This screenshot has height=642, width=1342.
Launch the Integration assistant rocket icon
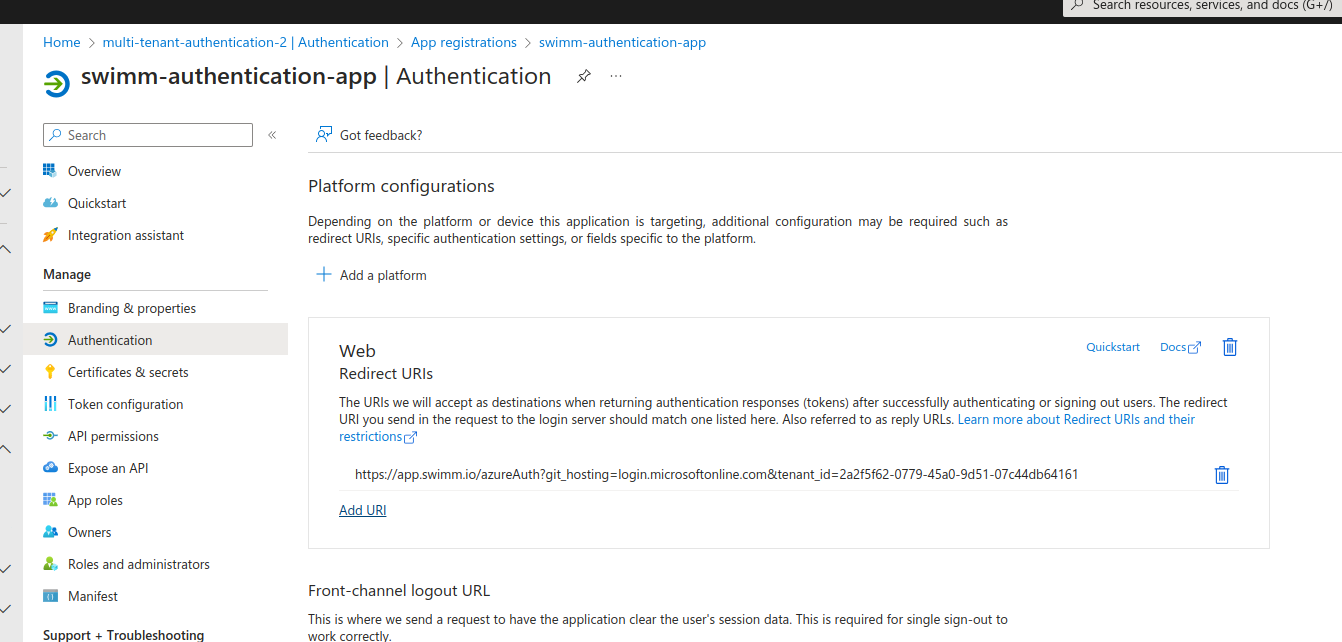(50, 235)
